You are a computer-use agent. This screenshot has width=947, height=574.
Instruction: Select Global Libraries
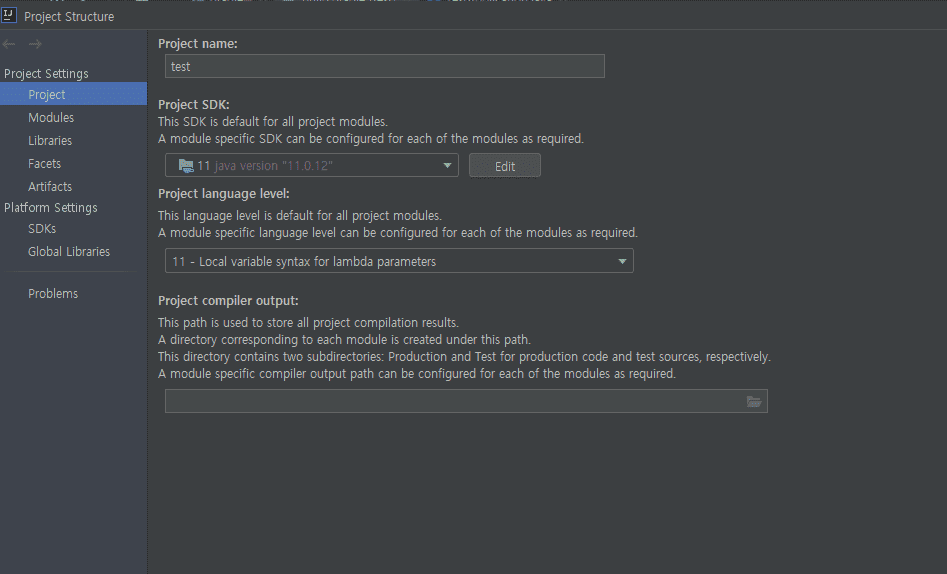tap(69, 252)
